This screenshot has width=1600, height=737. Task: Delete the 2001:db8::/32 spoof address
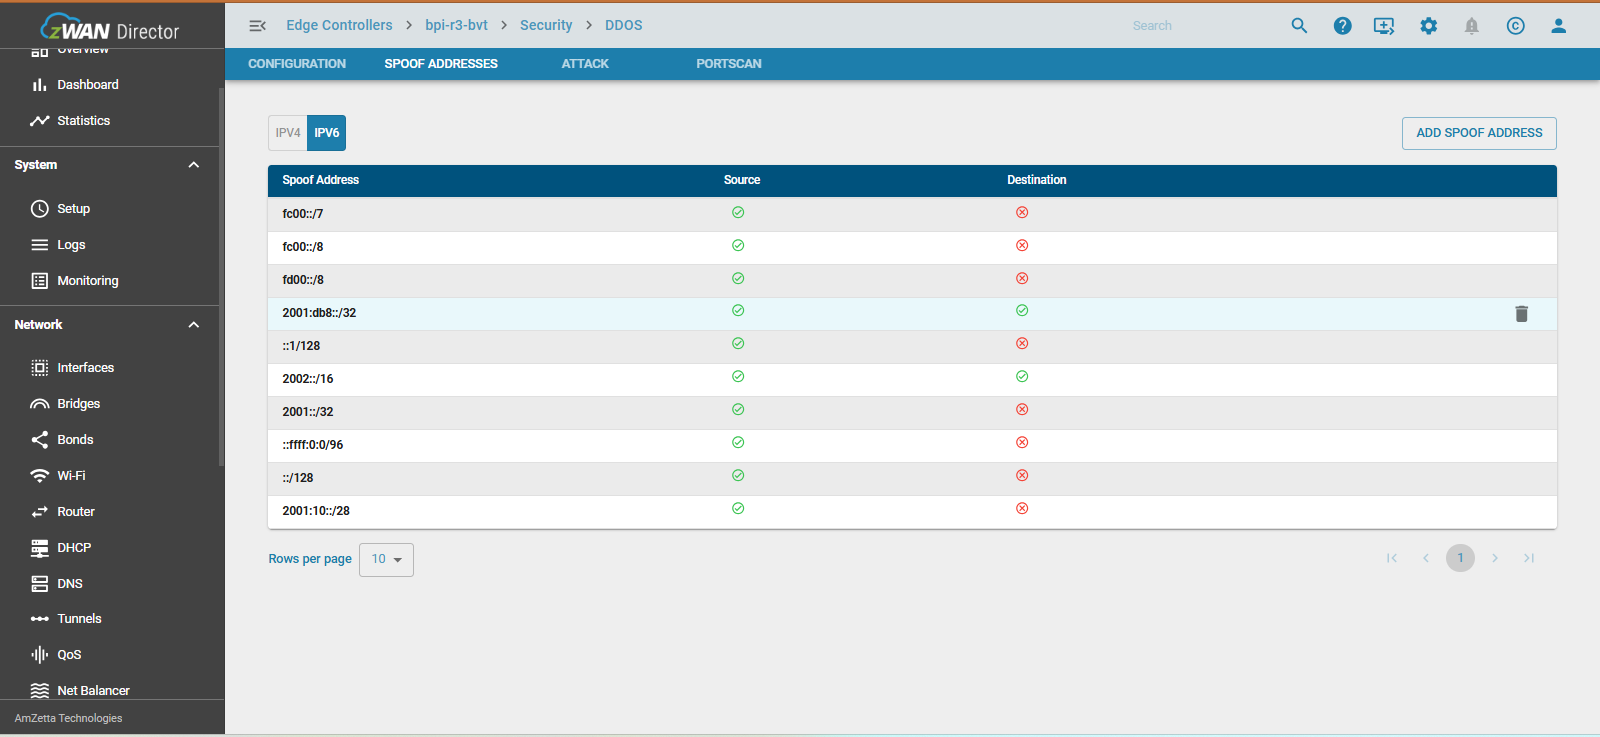(1521, 314)
